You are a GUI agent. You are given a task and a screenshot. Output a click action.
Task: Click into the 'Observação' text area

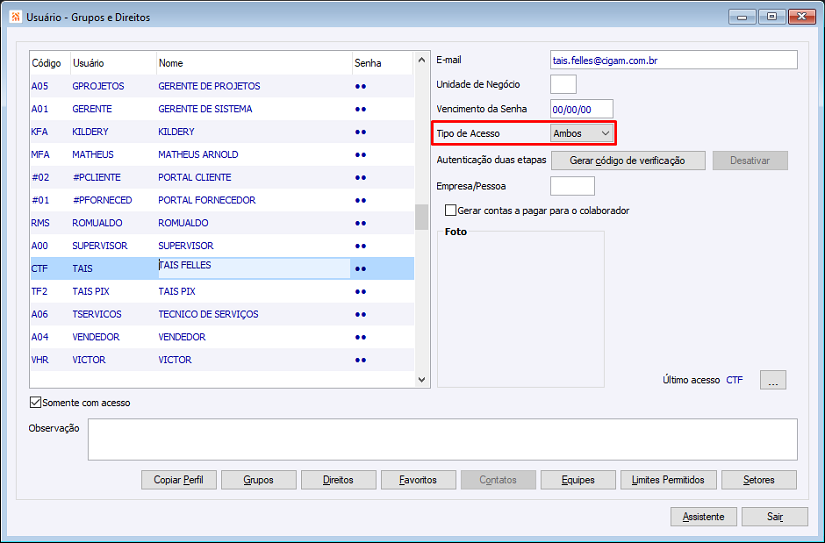pos(442,439)
